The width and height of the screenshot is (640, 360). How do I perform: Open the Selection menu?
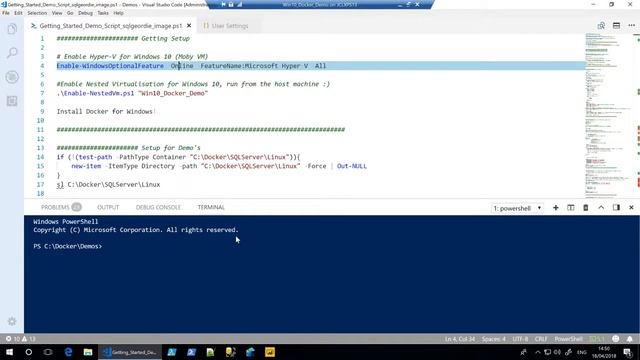(x=37, y=13)
